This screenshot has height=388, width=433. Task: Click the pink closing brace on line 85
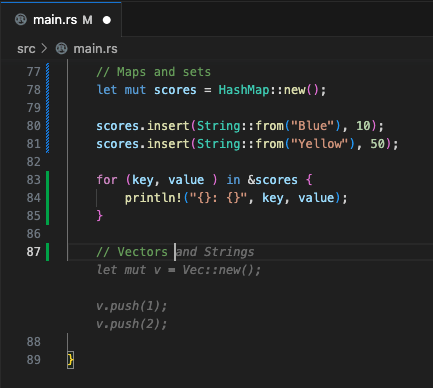coord(100,216)
